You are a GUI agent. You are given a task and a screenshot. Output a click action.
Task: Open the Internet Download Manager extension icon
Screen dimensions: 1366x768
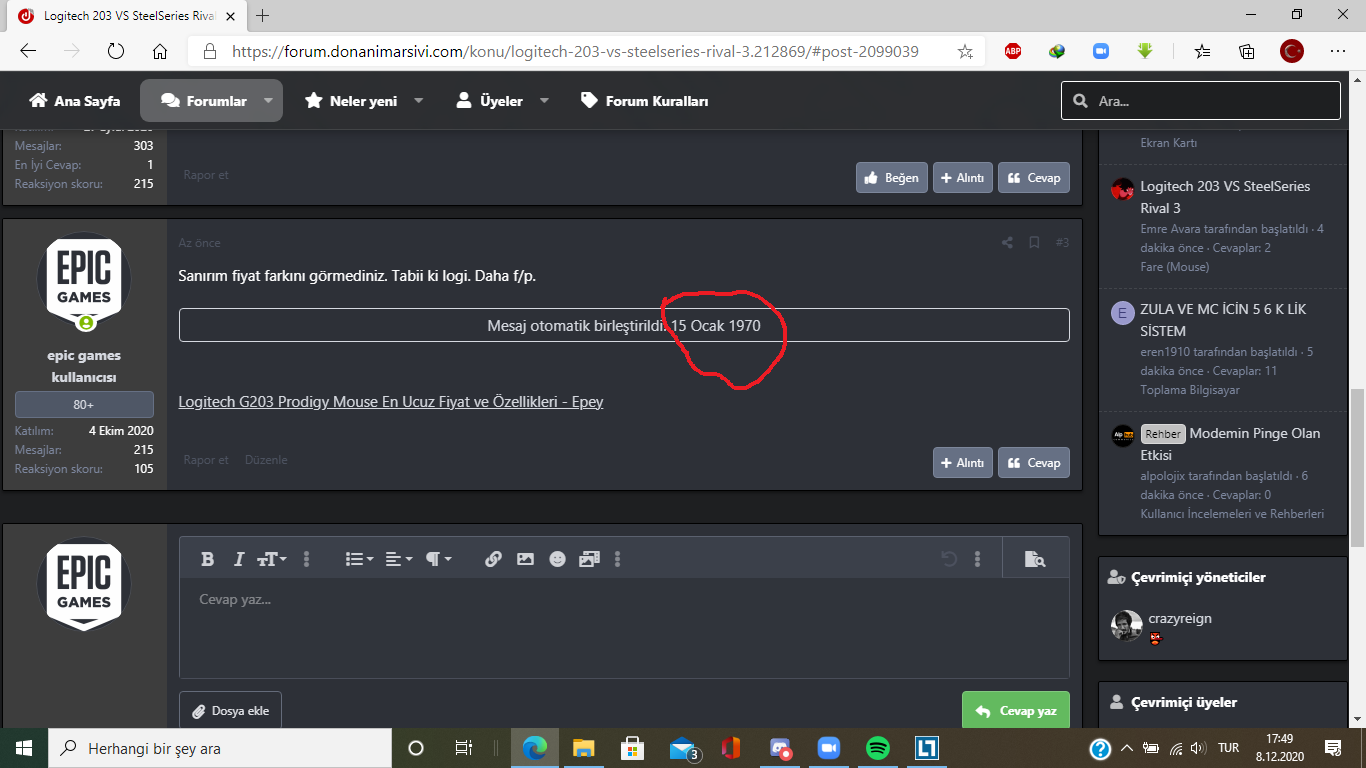click(x=1057, y=51)
